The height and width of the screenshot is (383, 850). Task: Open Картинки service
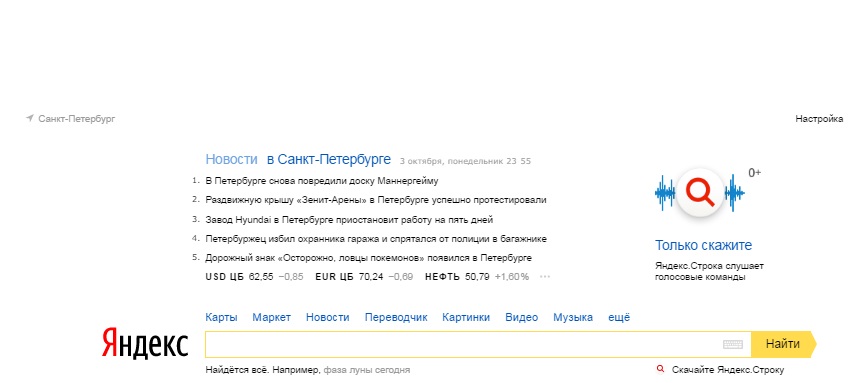tap(466, 317)
